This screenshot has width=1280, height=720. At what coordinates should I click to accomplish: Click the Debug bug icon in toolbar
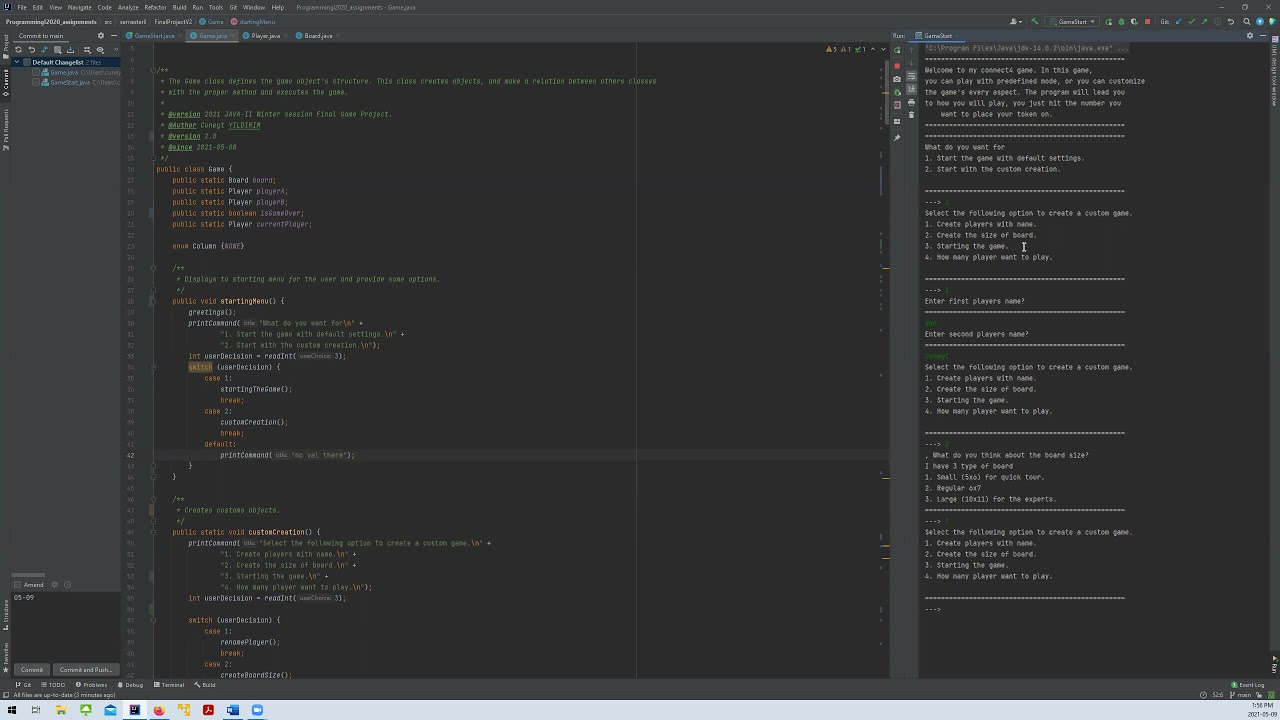[1121, 21]
